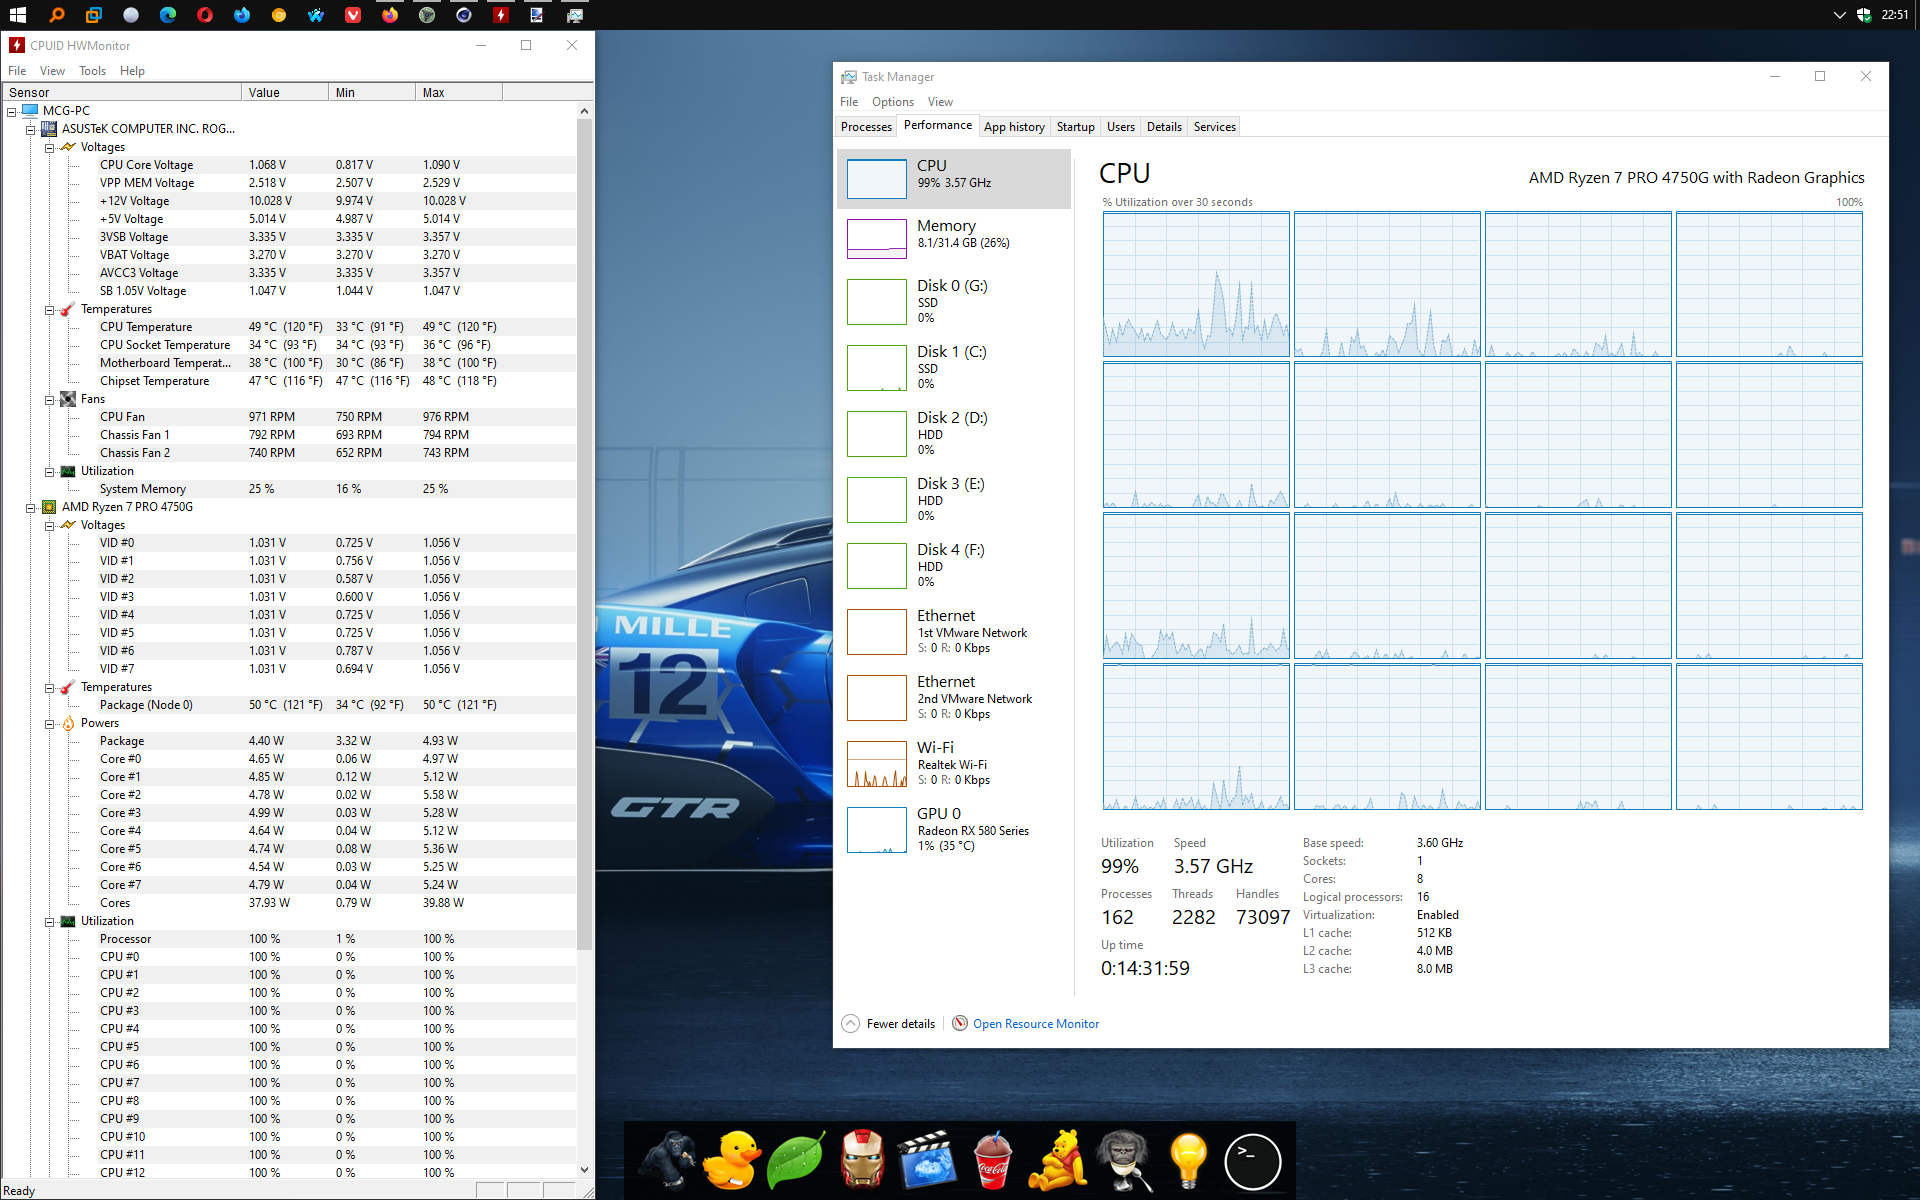Click the Windows Start button

17,15
